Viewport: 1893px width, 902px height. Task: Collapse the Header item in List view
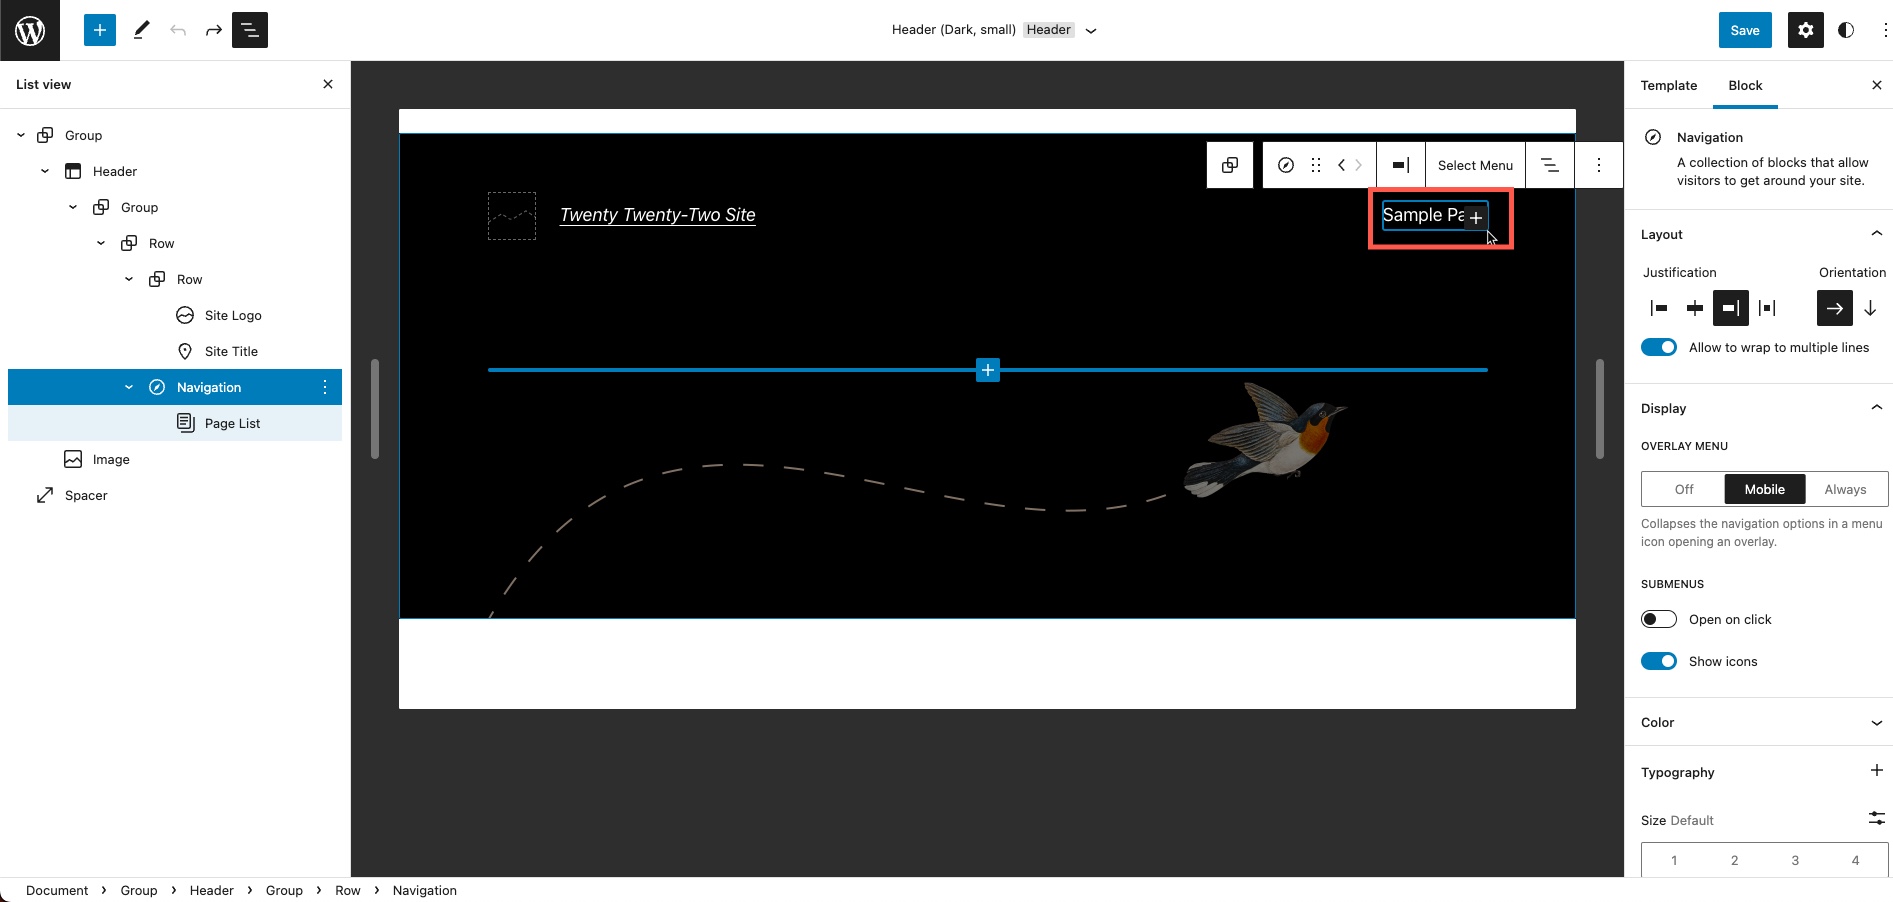point(45,171)
